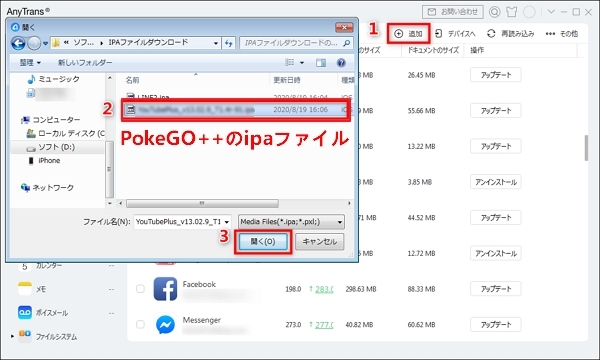Open the filename combo box dropdown arrow
The width and height of the screenshot is (600, 360).
click(227, 222)
